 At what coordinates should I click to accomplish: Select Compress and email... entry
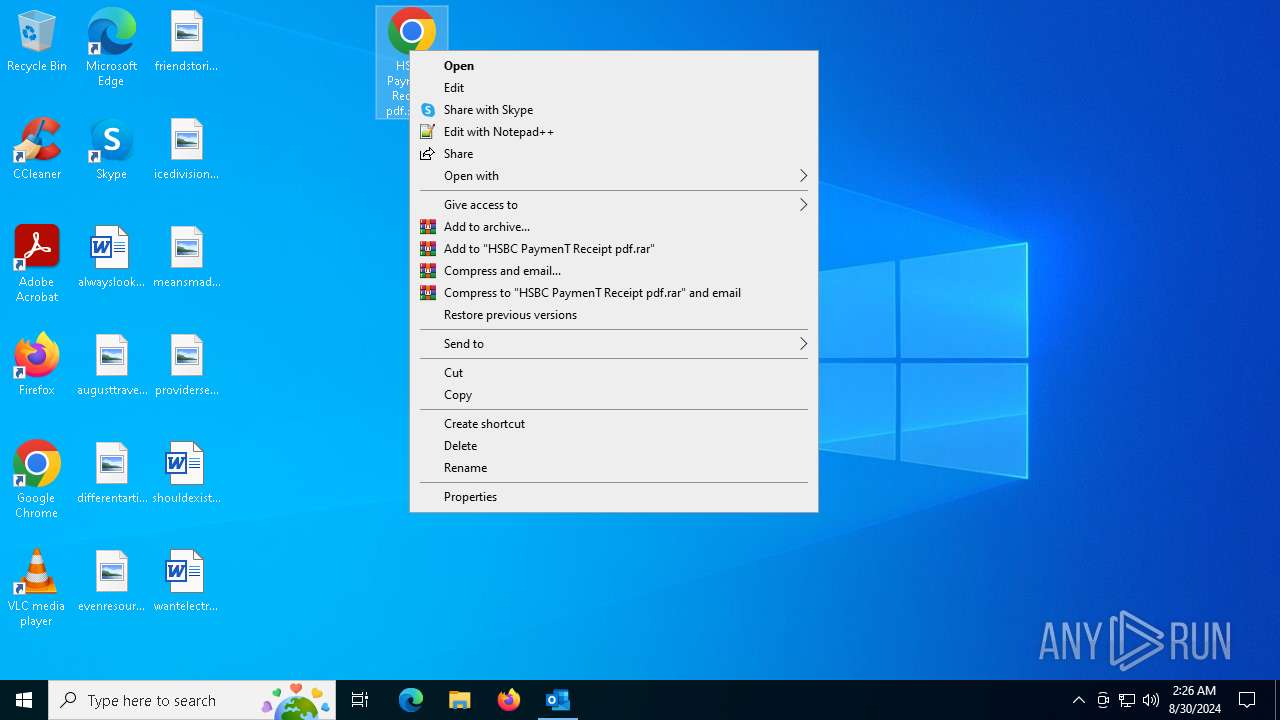tap(614, 271)
